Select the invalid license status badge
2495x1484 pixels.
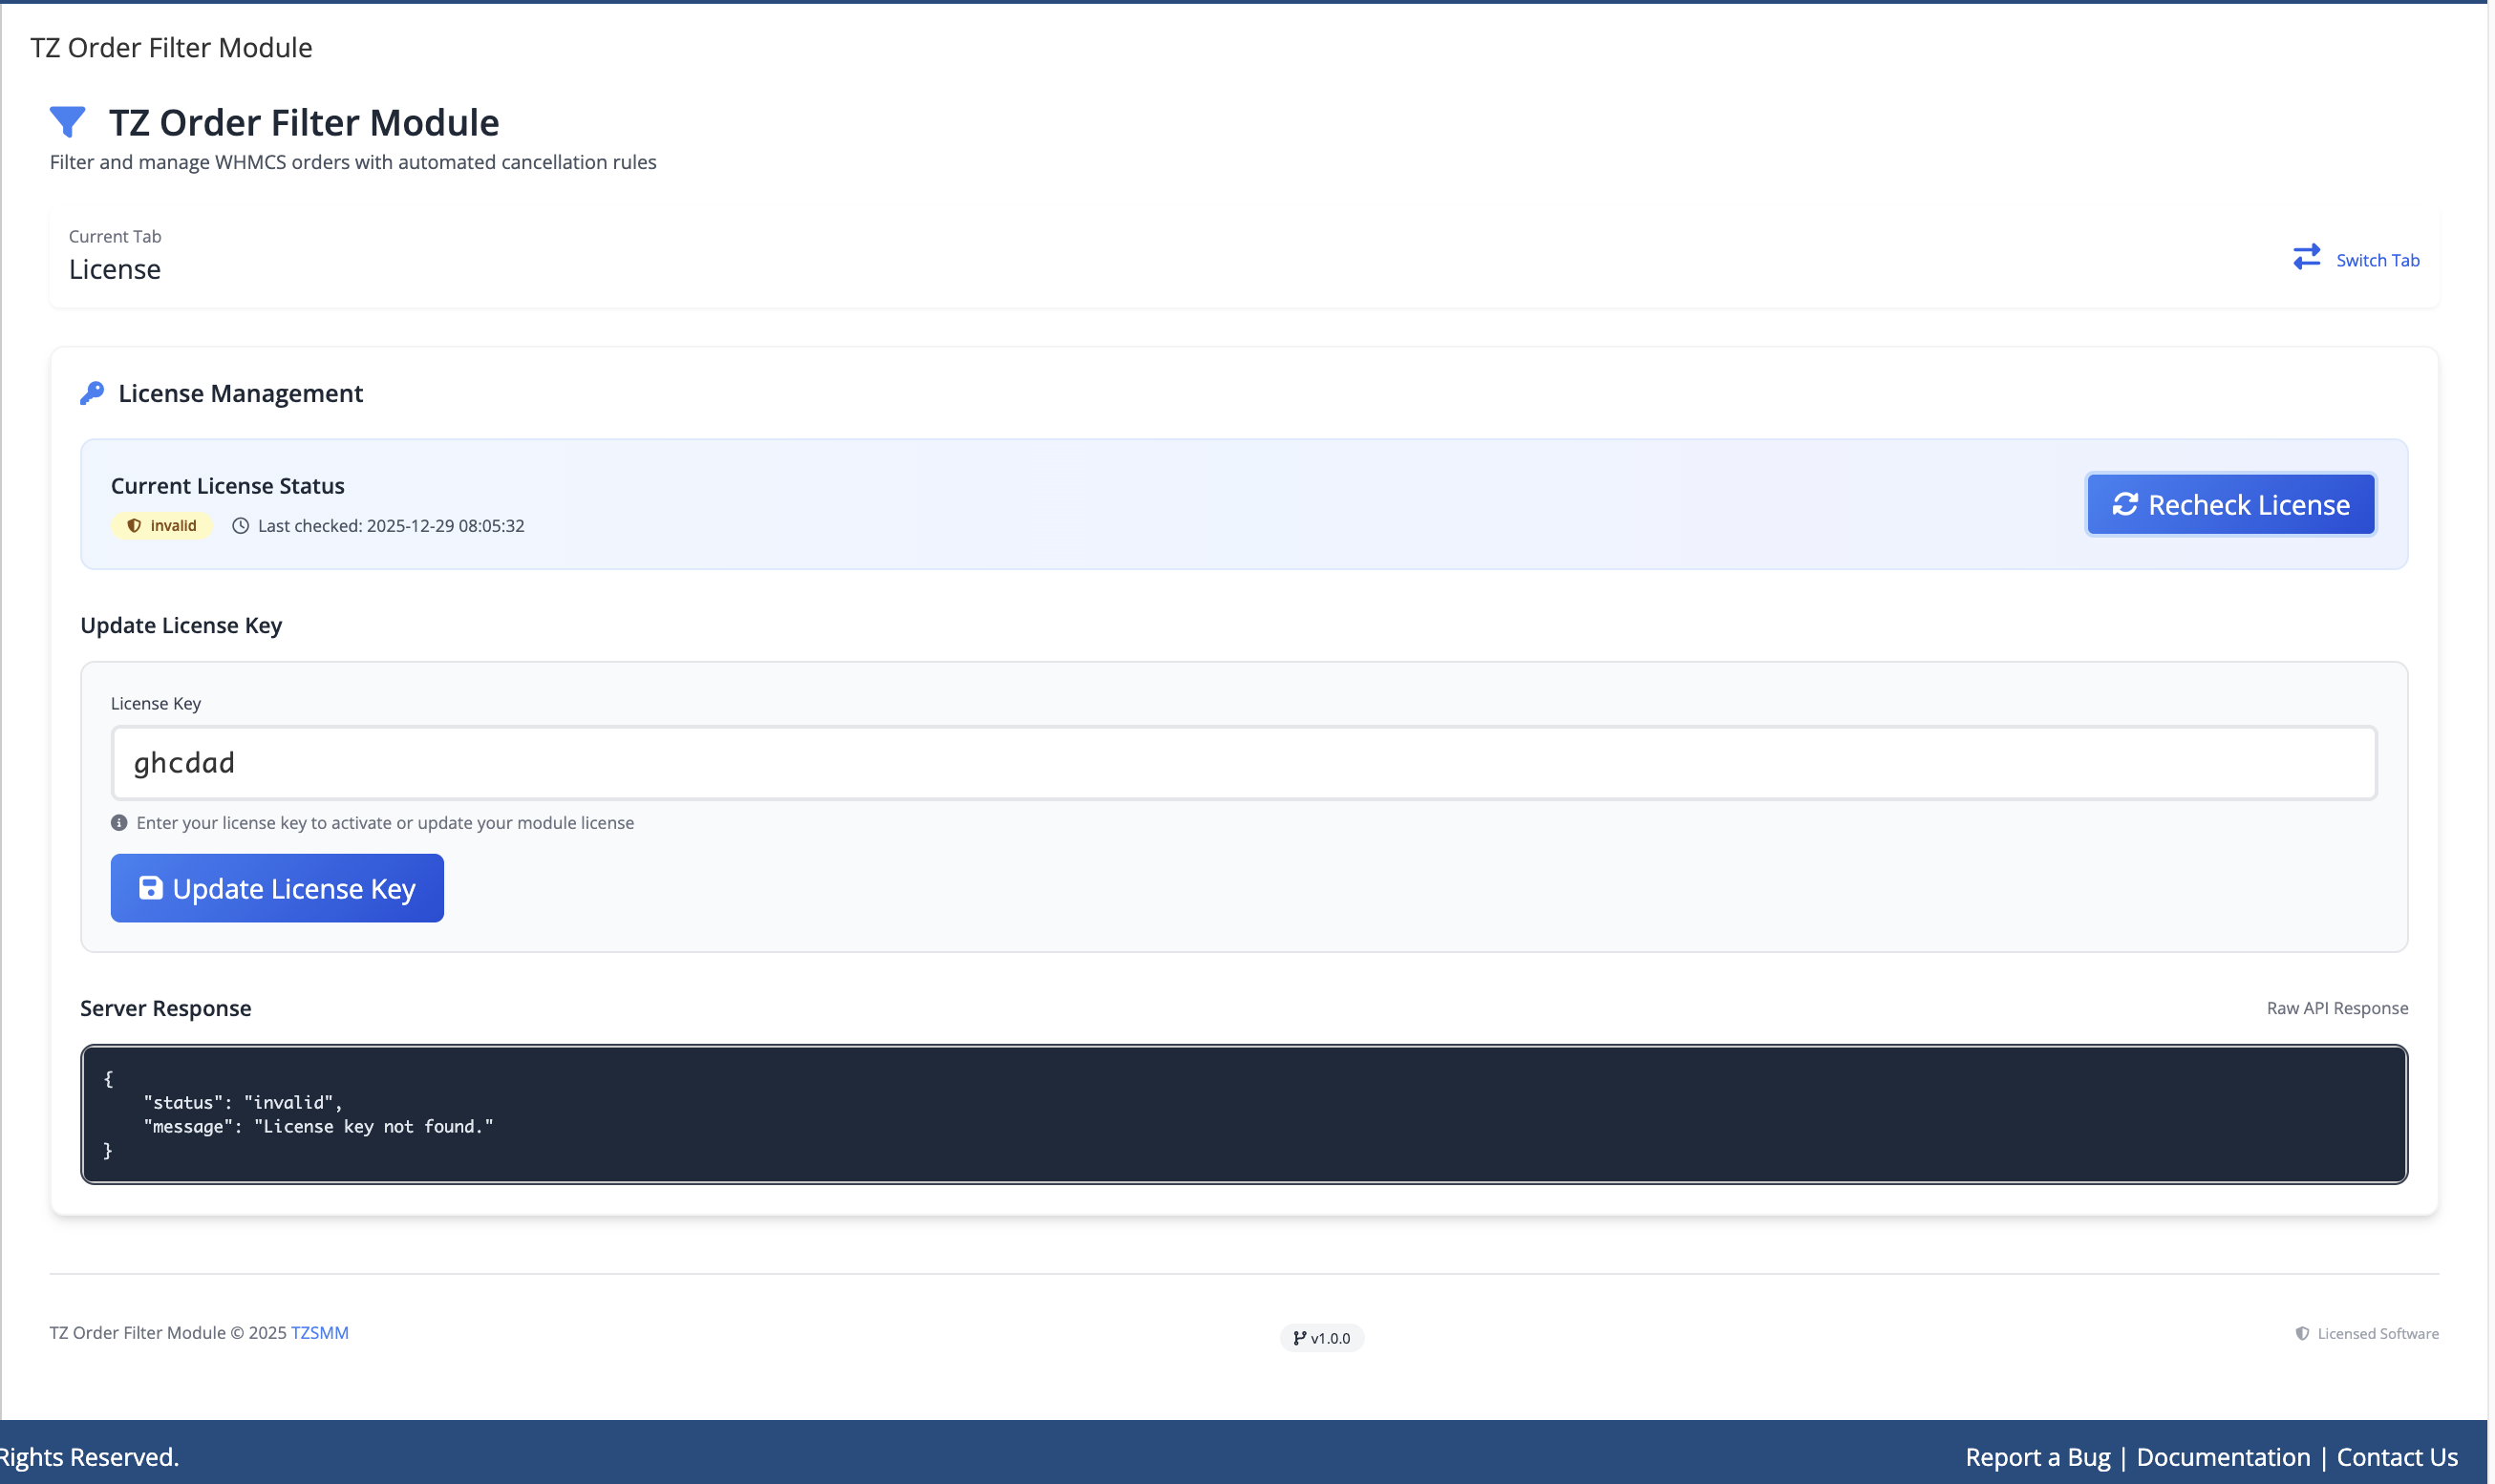pos(162,525)
